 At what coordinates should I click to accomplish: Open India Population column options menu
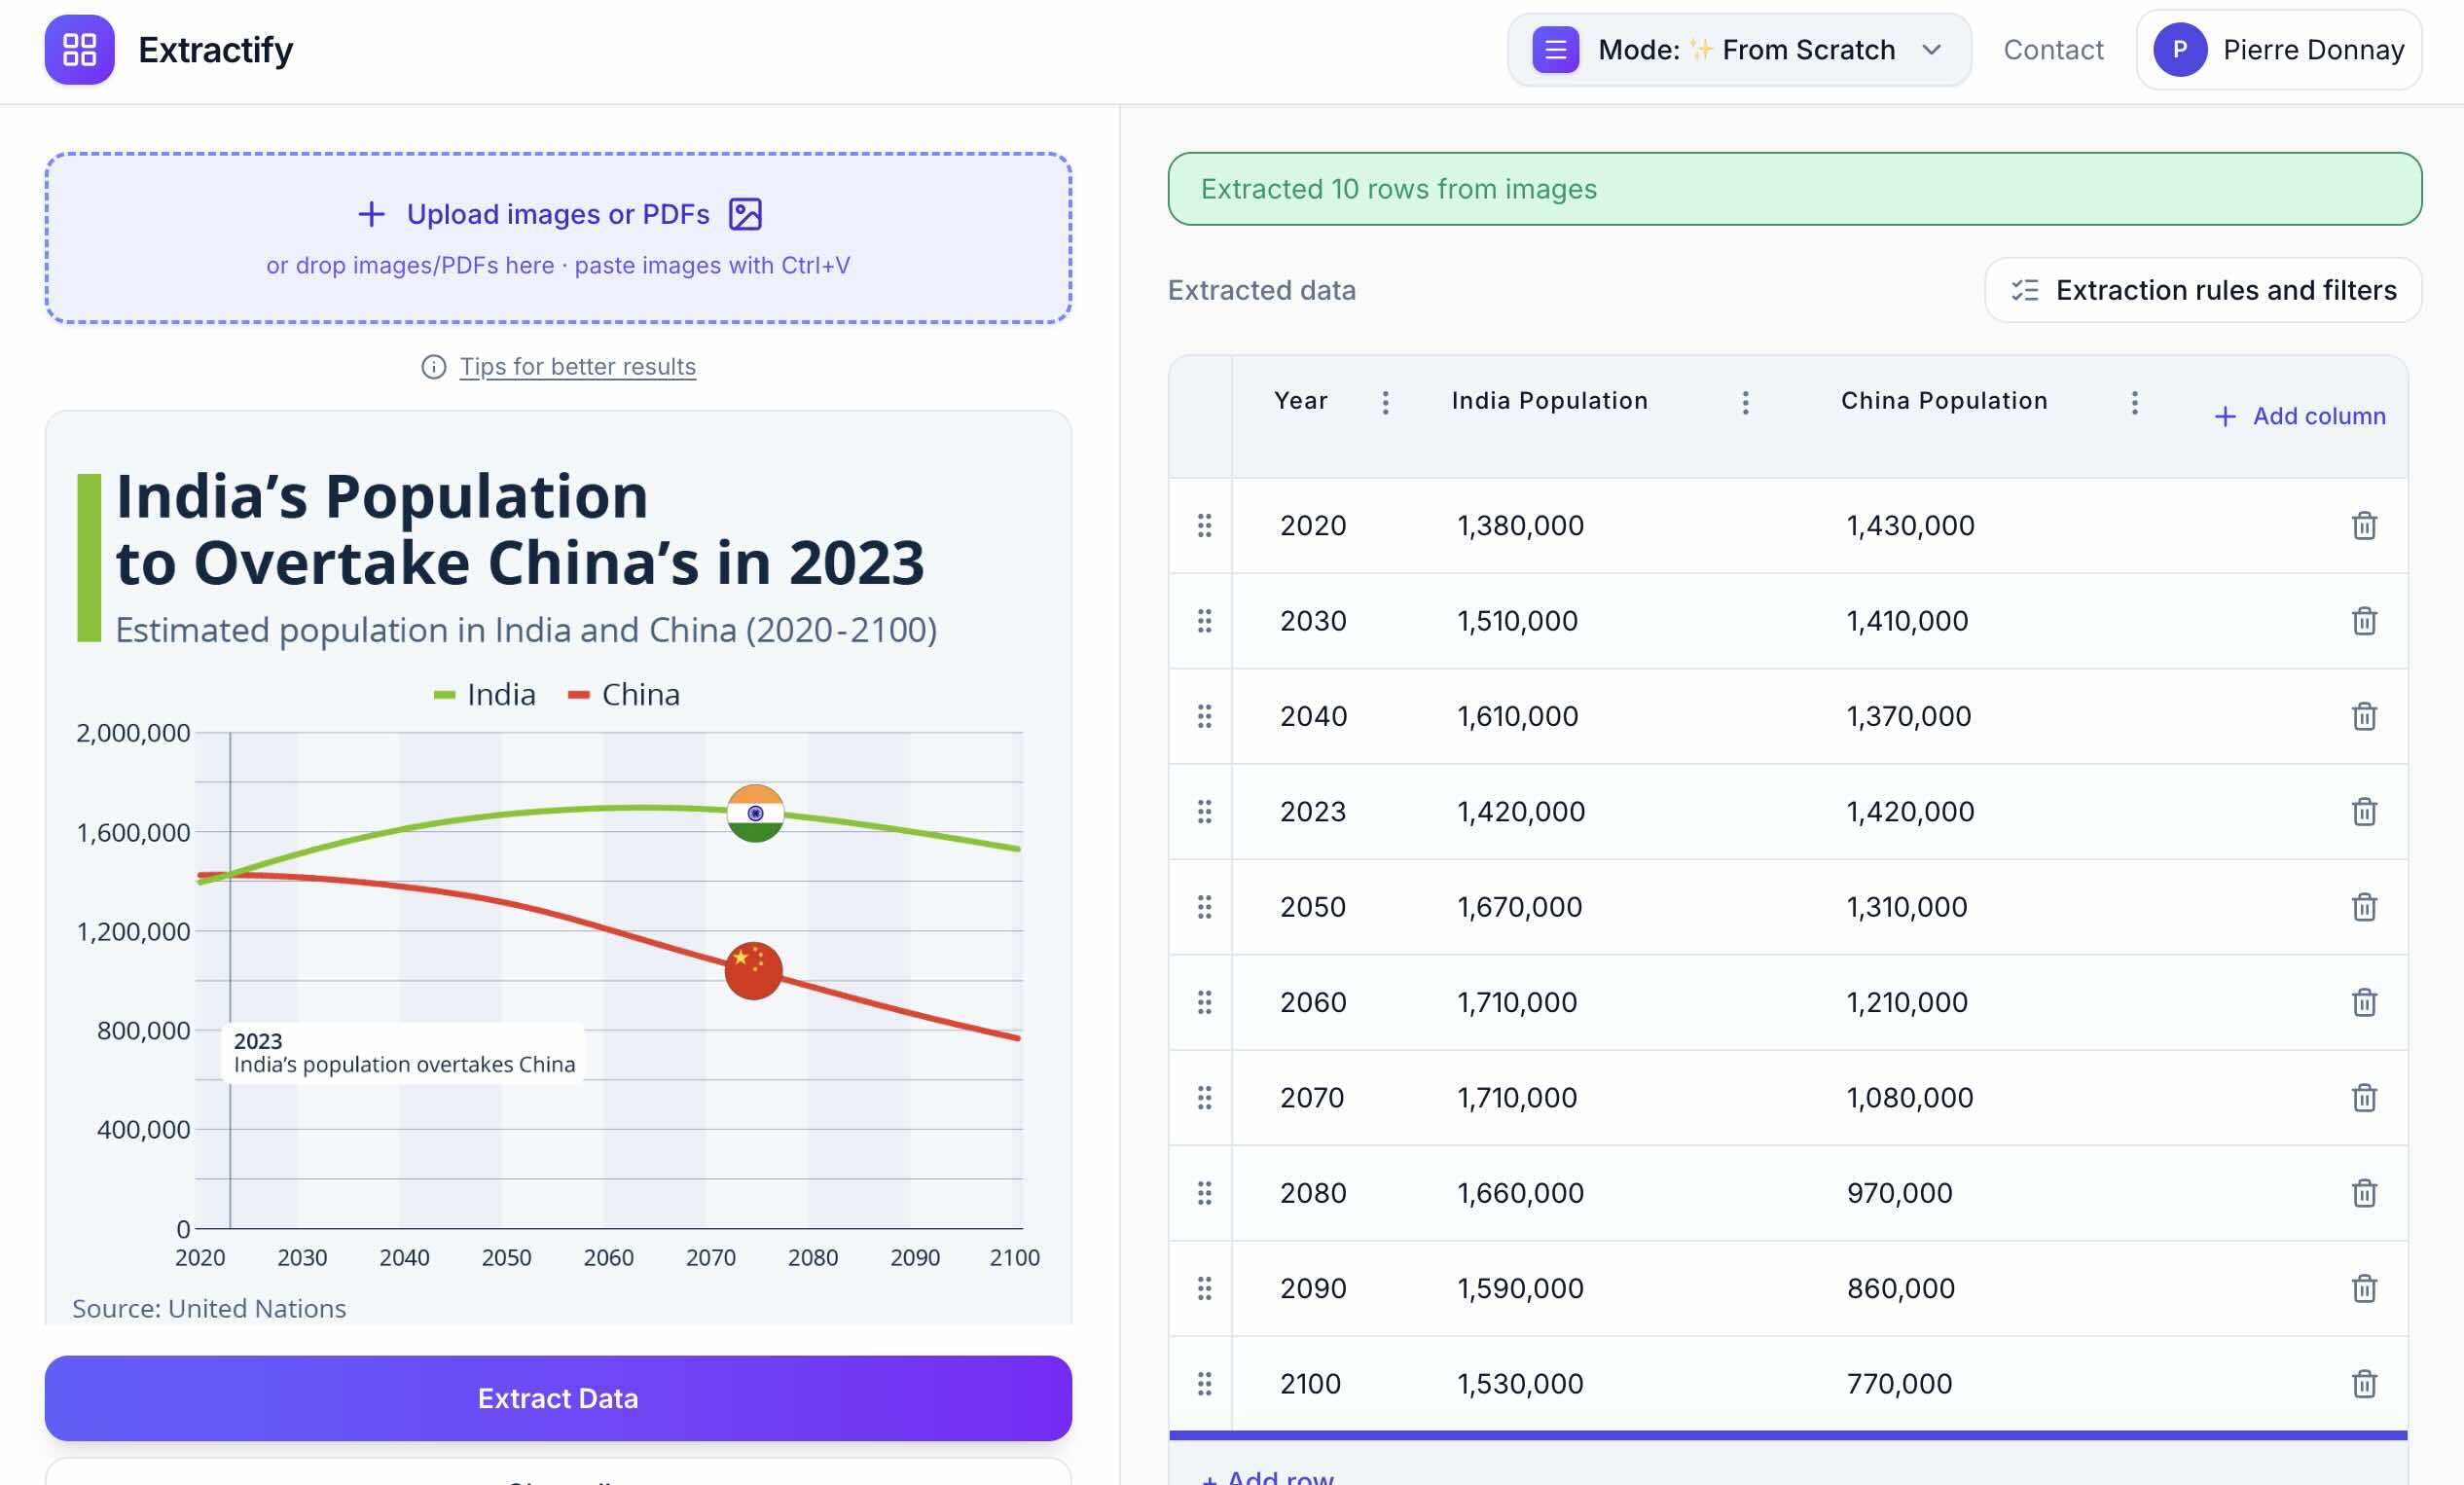pyautogui.click(x=1745, y=402)
